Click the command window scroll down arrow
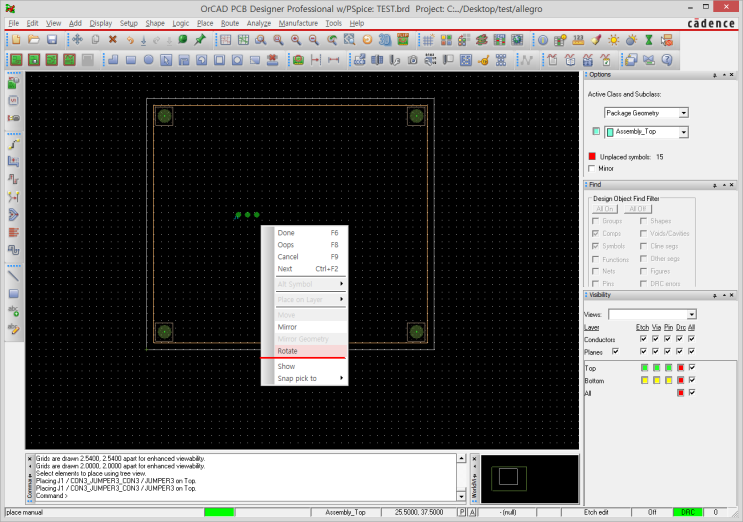743x522 pixels. [461, 496]
